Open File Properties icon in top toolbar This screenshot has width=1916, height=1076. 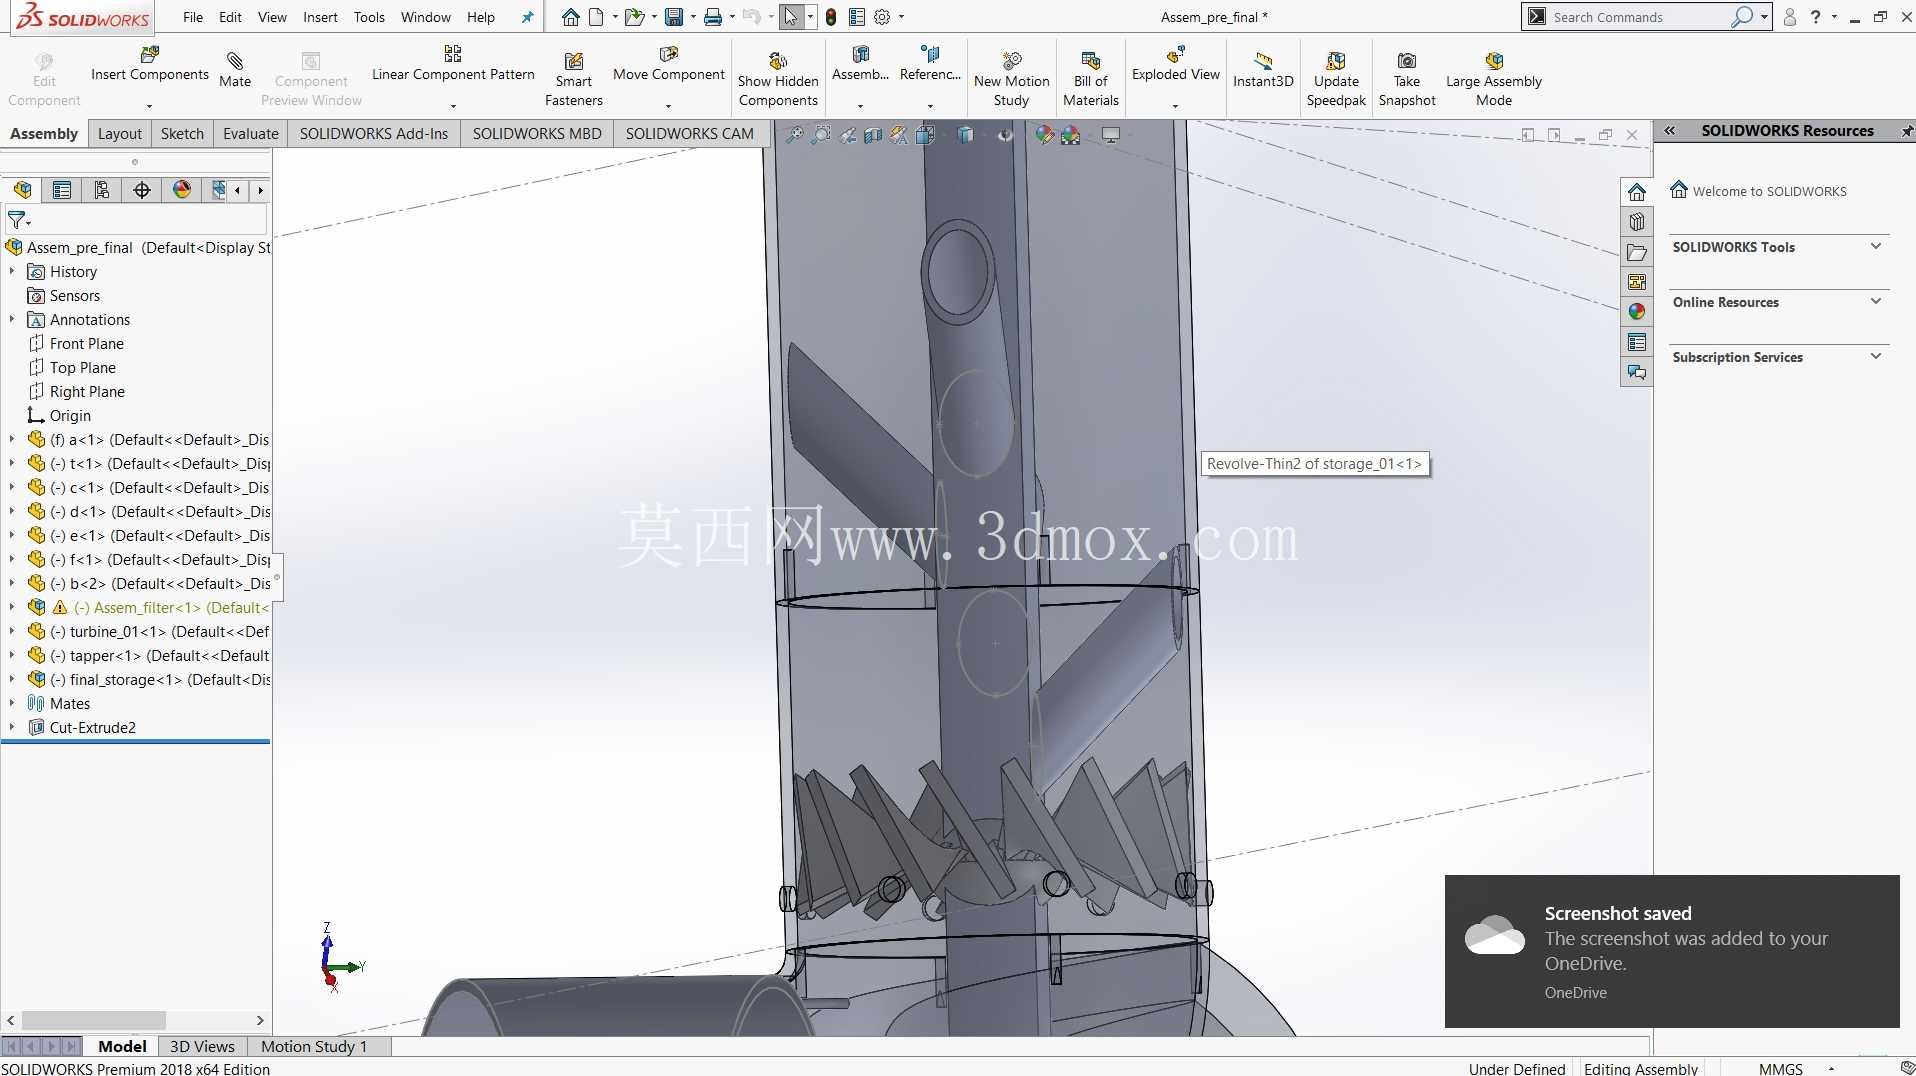(x=857, y=17)
